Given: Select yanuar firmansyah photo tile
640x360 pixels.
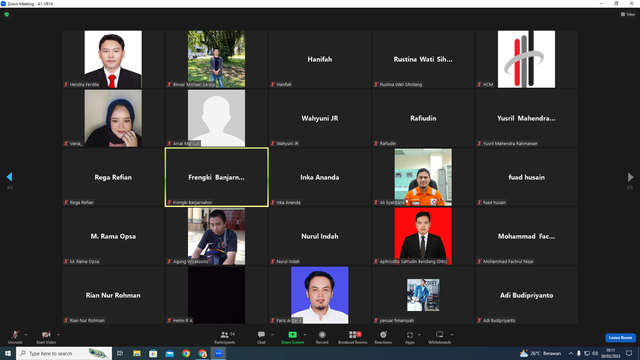Looking at the screenshot, I should [x=423, y=295].
